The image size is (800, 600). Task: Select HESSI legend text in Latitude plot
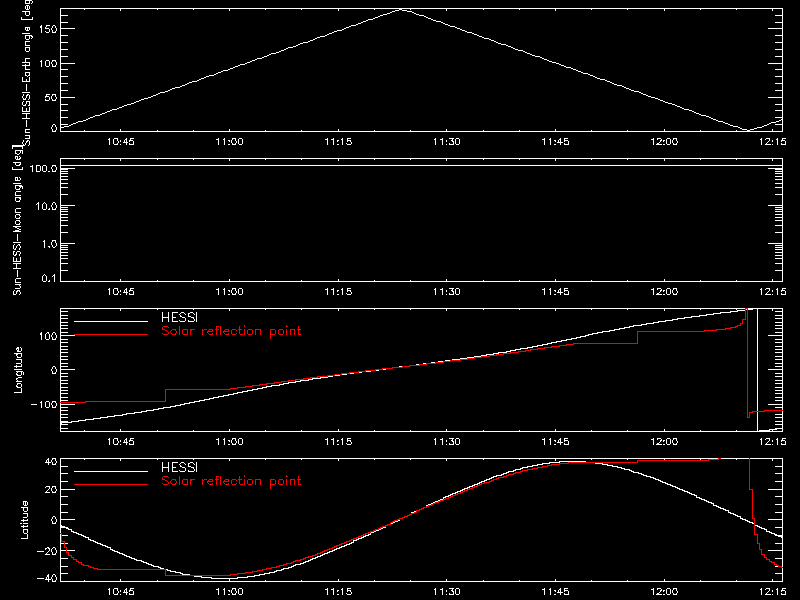click(x=179, y=467)
